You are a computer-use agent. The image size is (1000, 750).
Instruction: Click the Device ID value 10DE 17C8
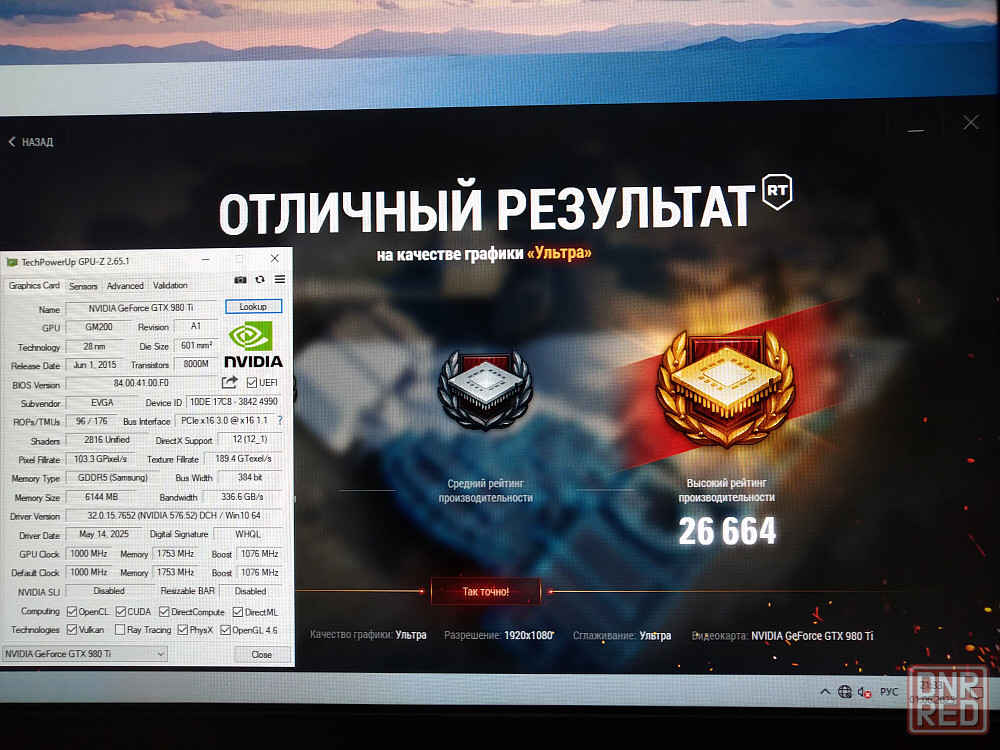coord(234,402)
